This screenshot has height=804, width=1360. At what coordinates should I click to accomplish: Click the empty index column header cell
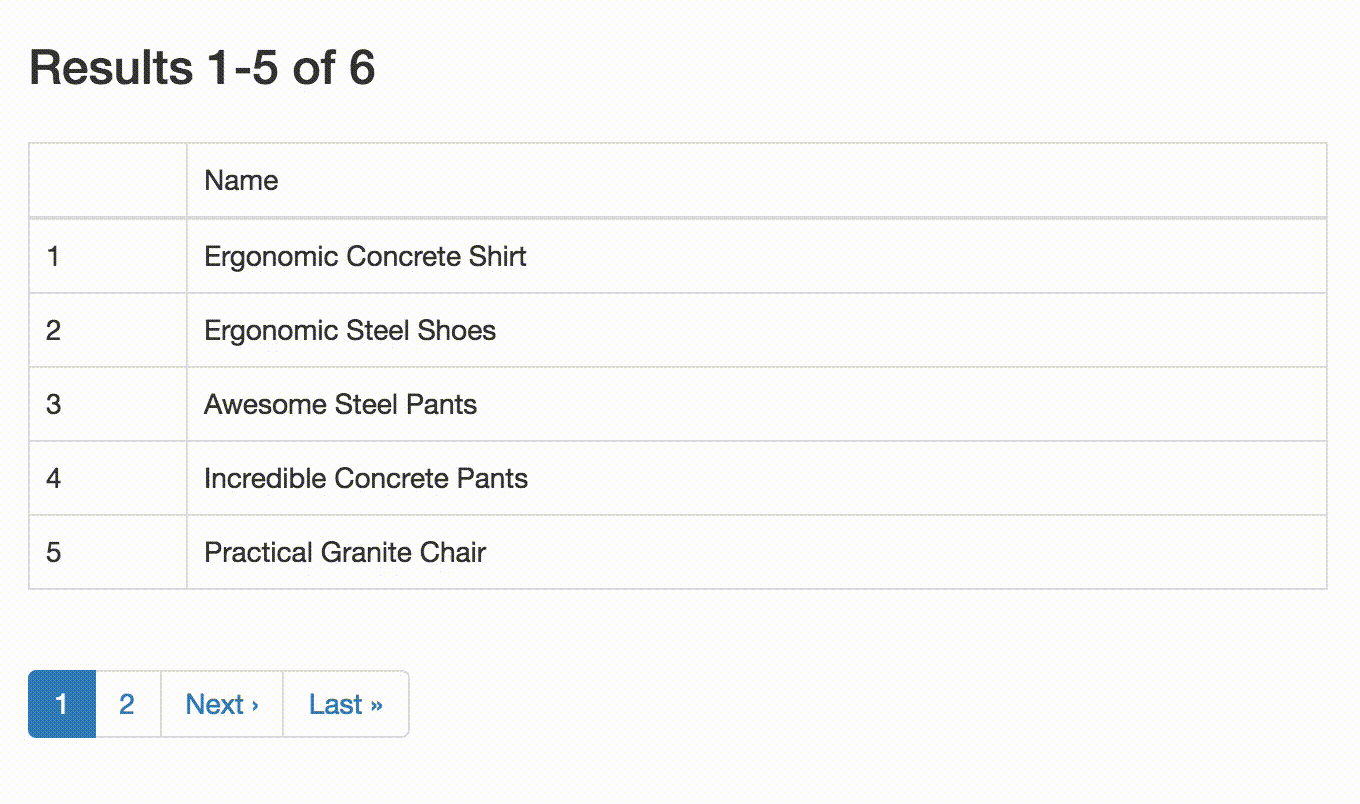(x=108, y=180)
